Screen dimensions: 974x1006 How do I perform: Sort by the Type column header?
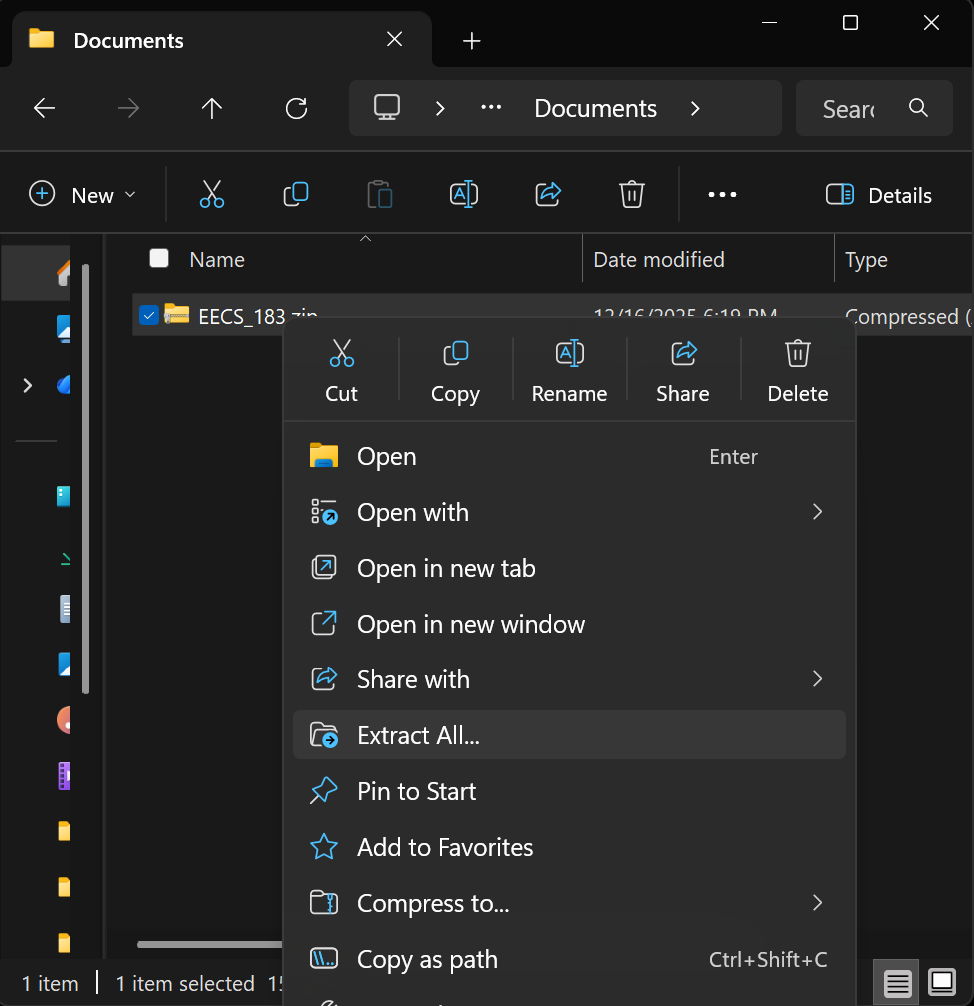tap(866, 260)
